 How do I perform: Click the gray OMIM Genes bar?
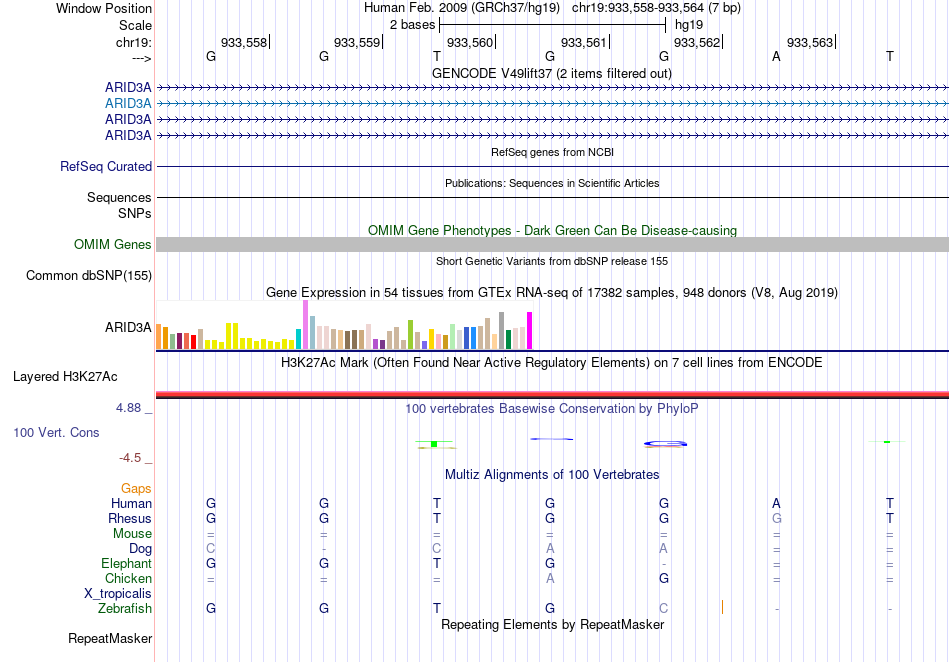click(x=552, y=245)
